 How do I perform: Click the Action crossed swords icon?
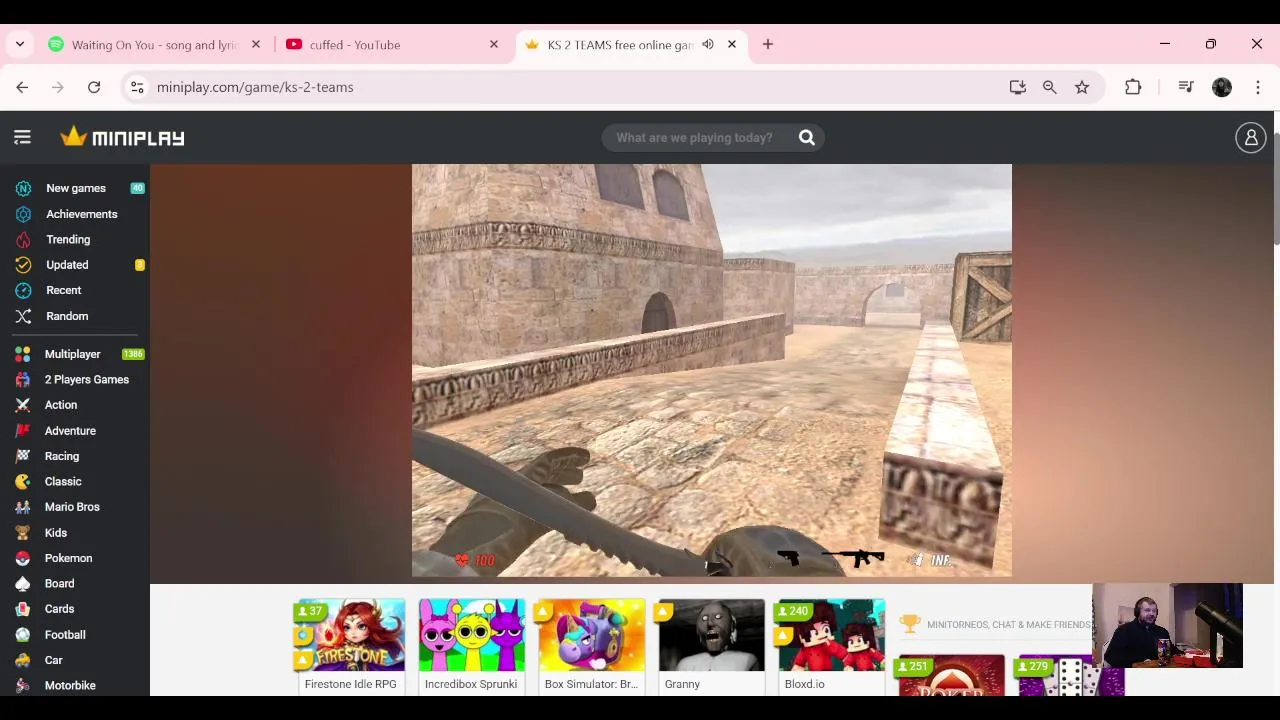point(23,405)
